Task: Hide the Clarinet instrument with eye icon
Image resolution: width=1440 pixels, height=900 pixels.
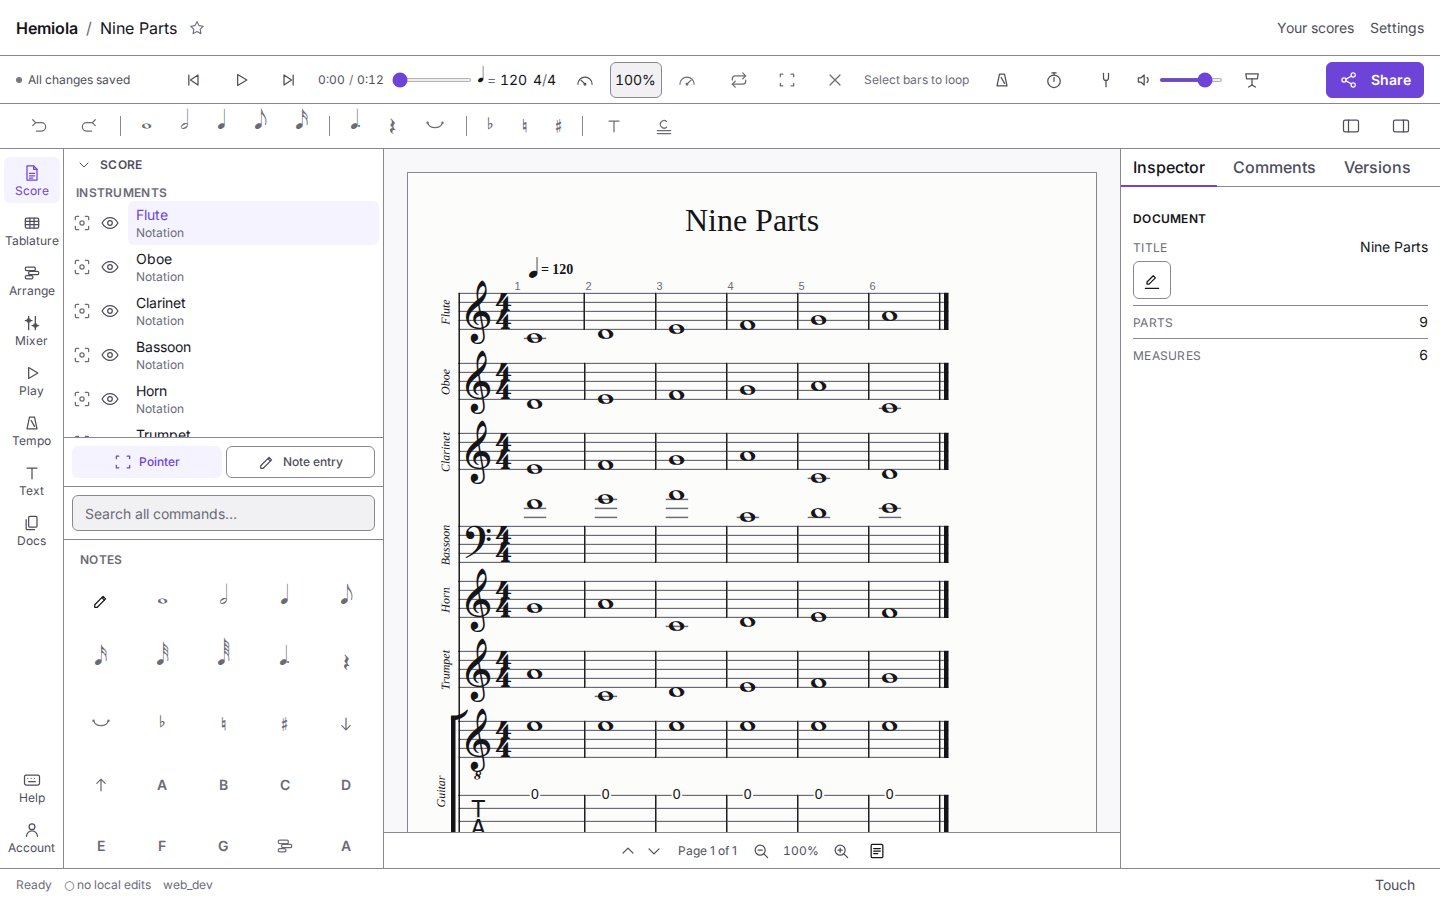Action: coord(111,311)
